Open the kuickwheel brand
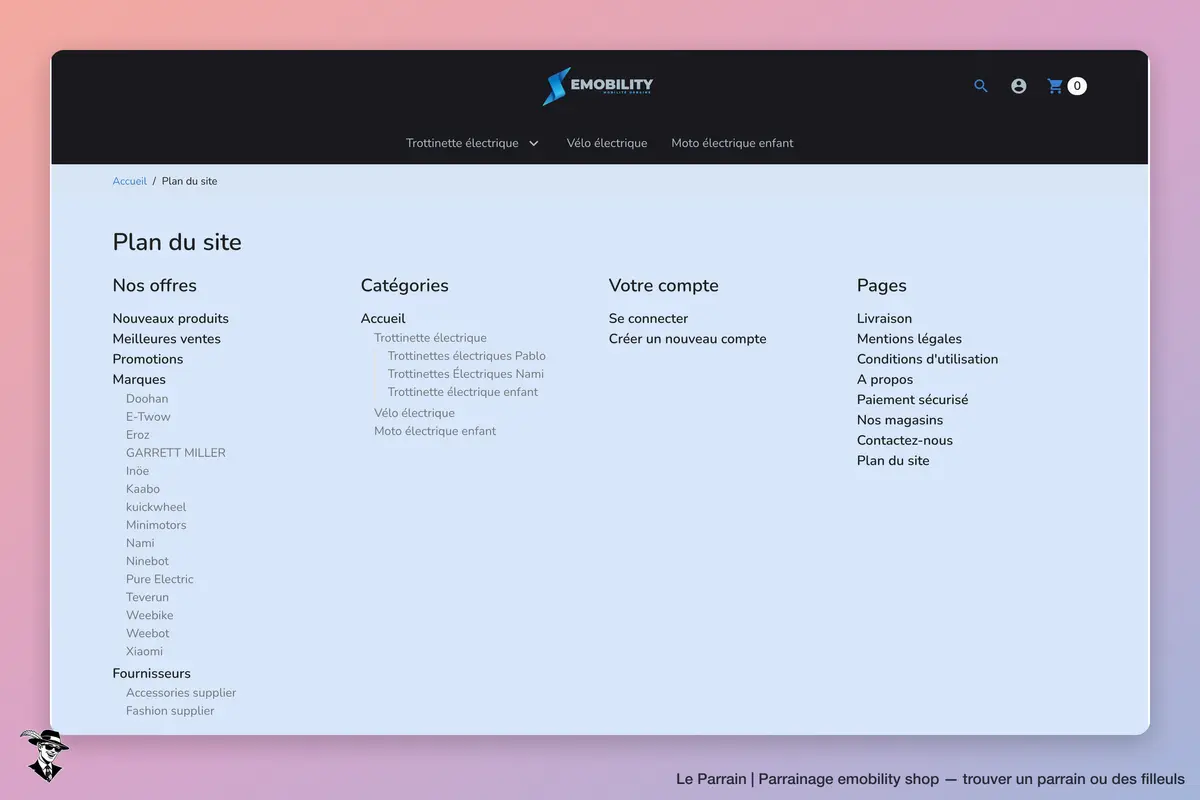1200x800 pixels. pyautogui.click(x=156, y=507)
